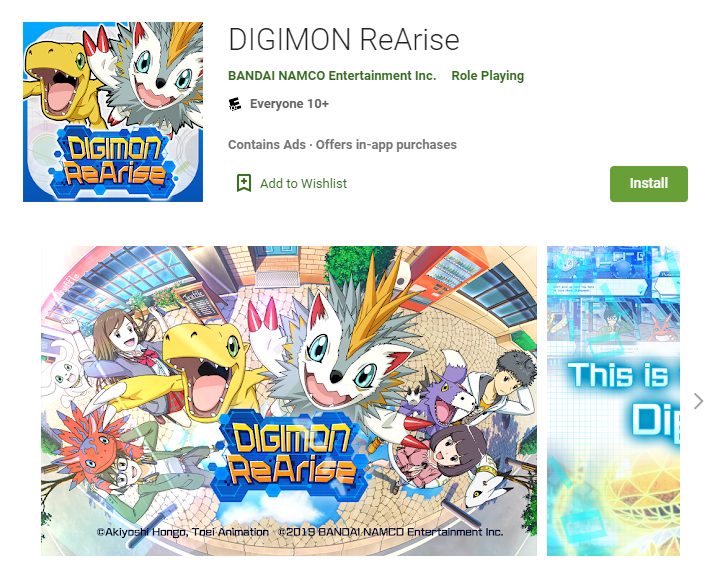Image resolution: width=714 pixels, height=576 pixels.
Task: Click the bookmark wishlist icon
Action: 244,183
